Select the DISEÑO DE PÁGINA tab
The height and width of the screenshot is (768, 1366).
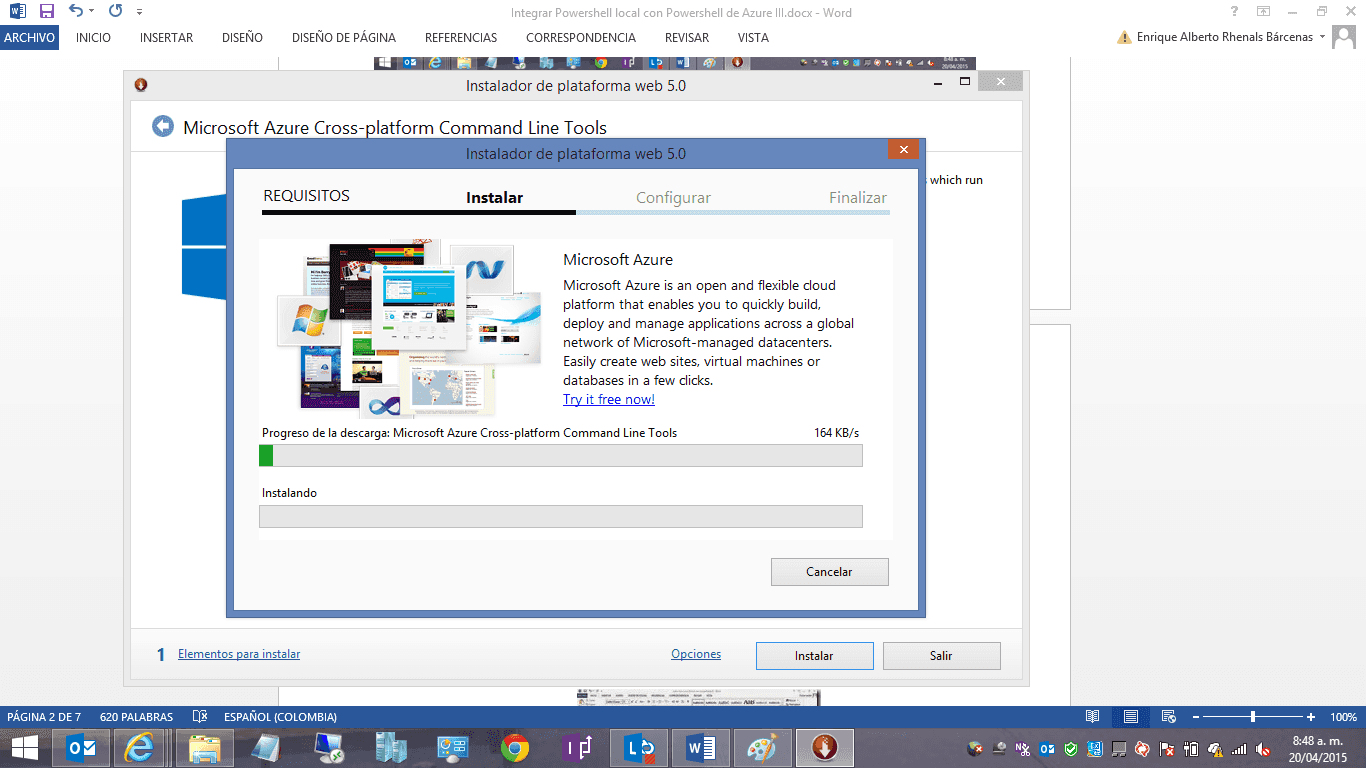pyautogui.click(x=343, y=37)
